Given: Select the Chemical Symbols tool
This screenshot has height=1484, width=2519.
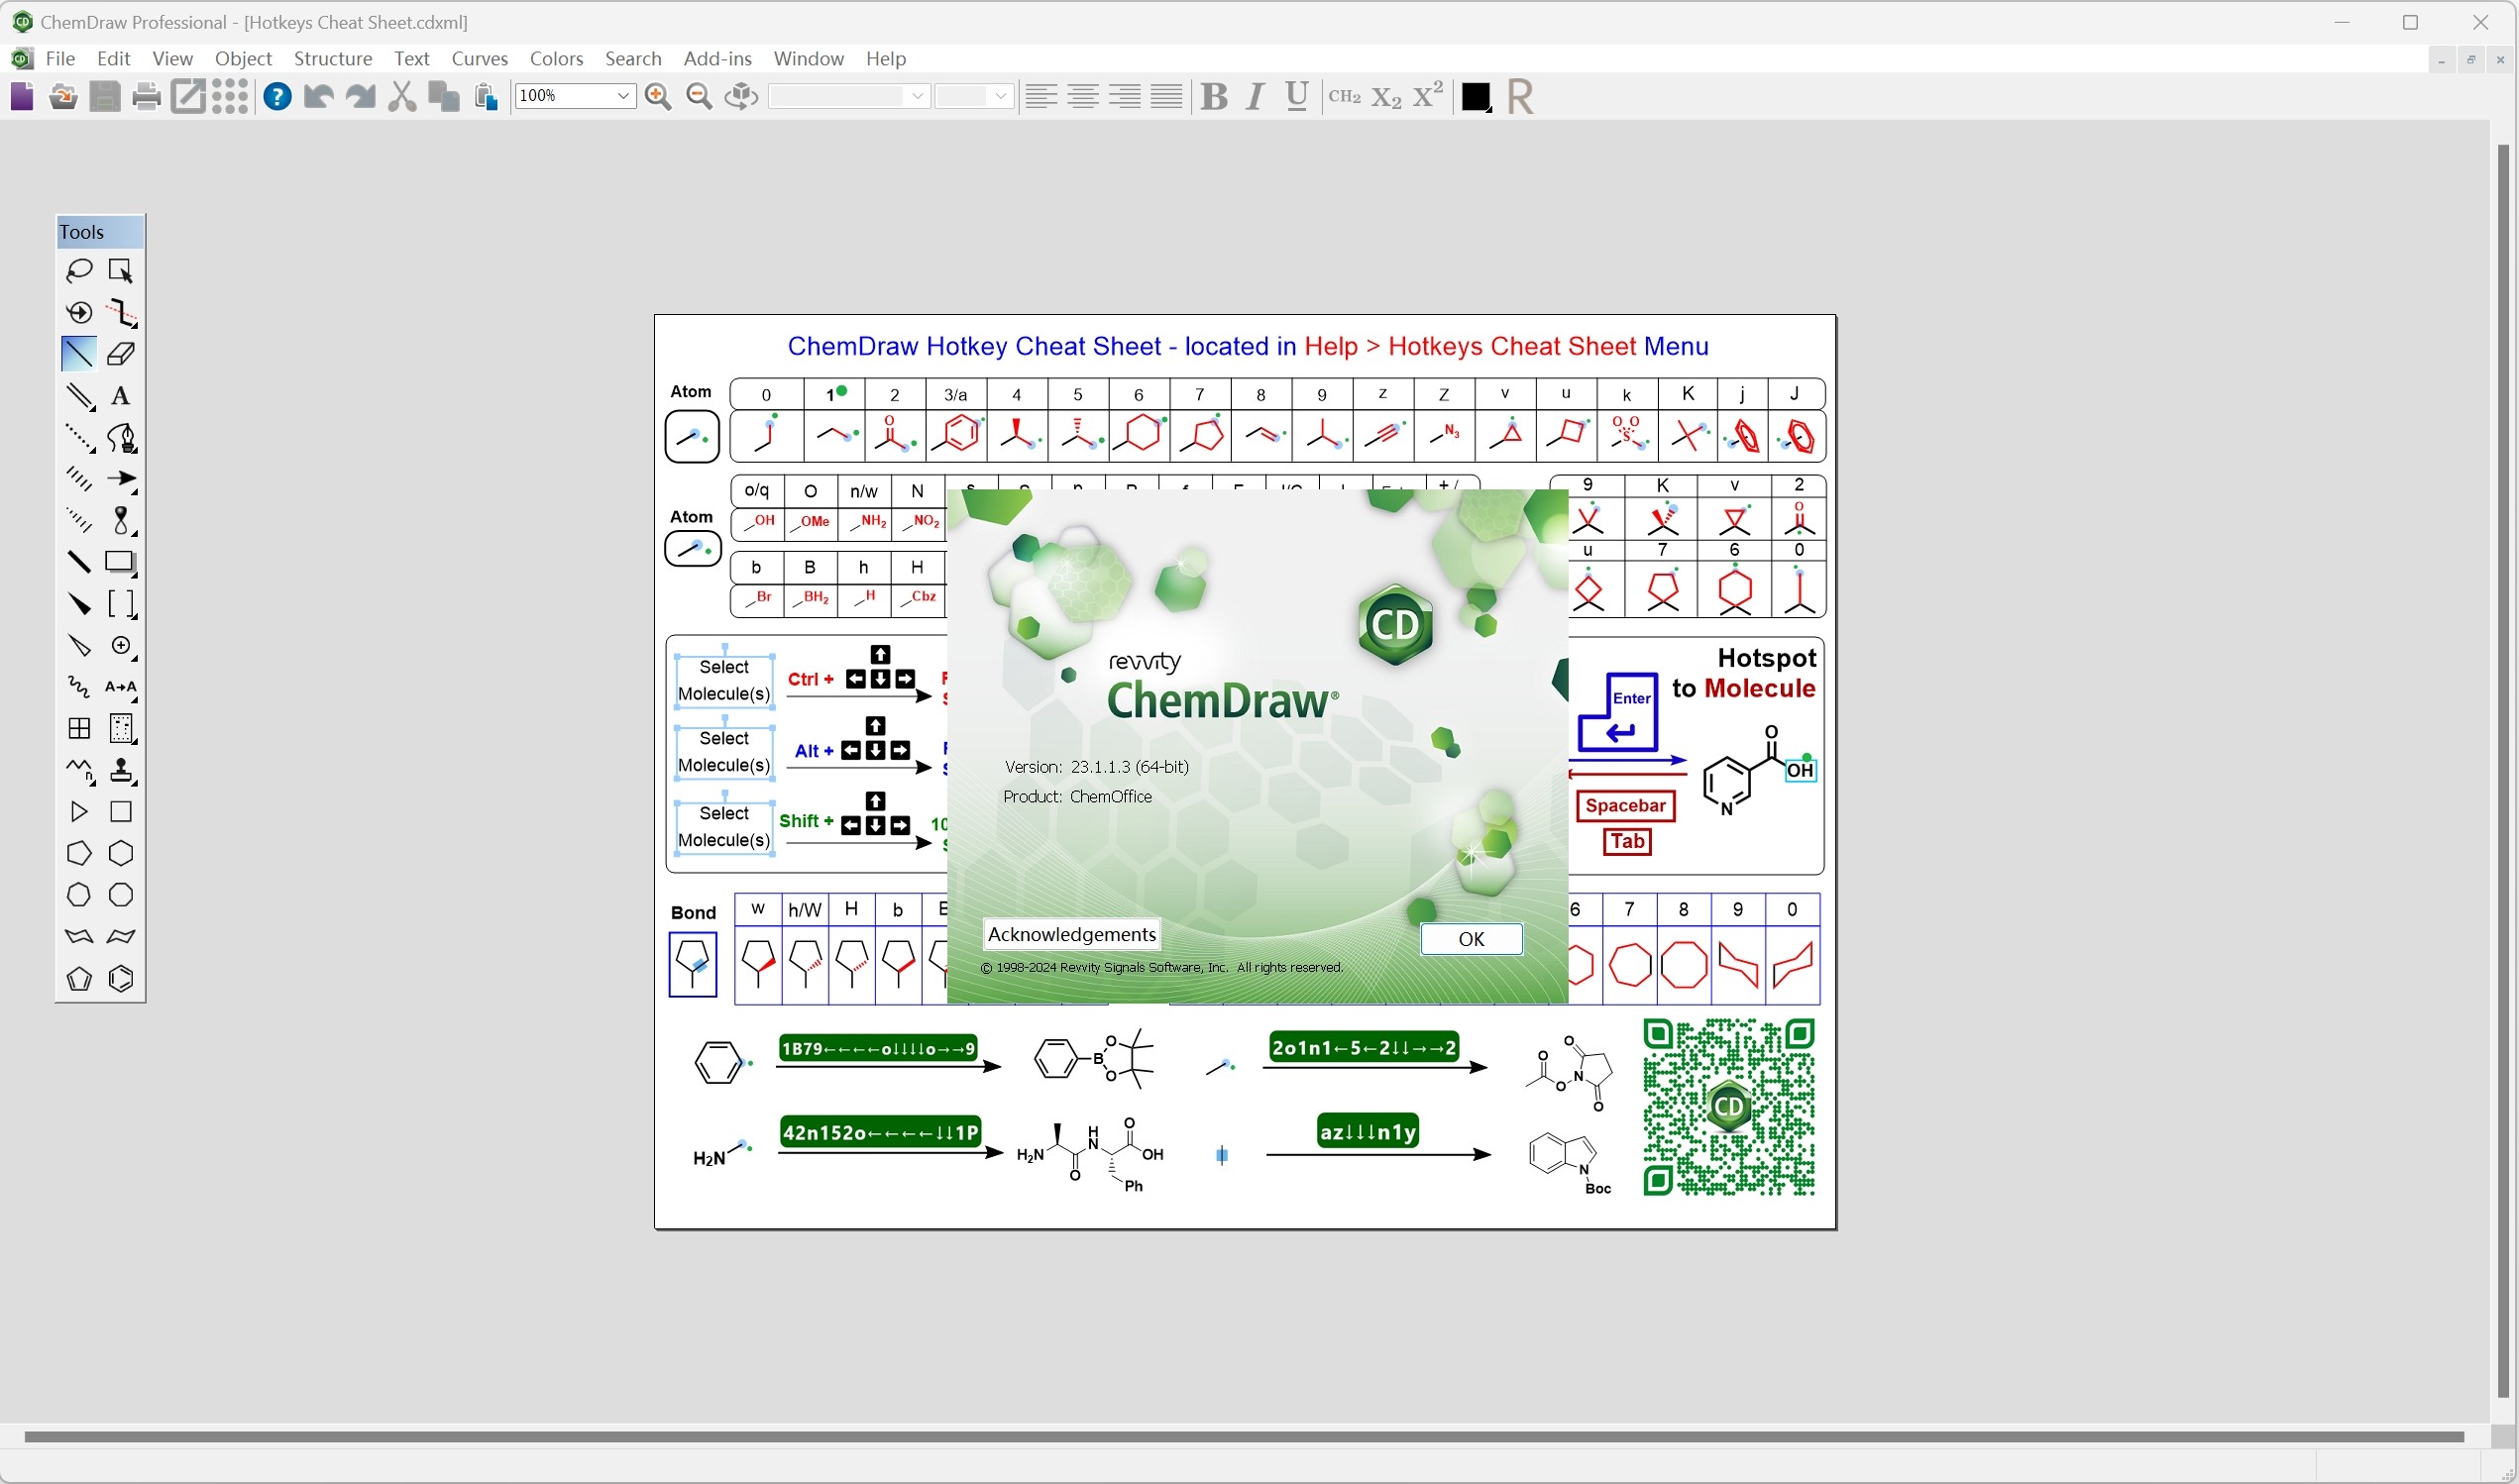Looking at the screenshot, I should pos(121,646).
